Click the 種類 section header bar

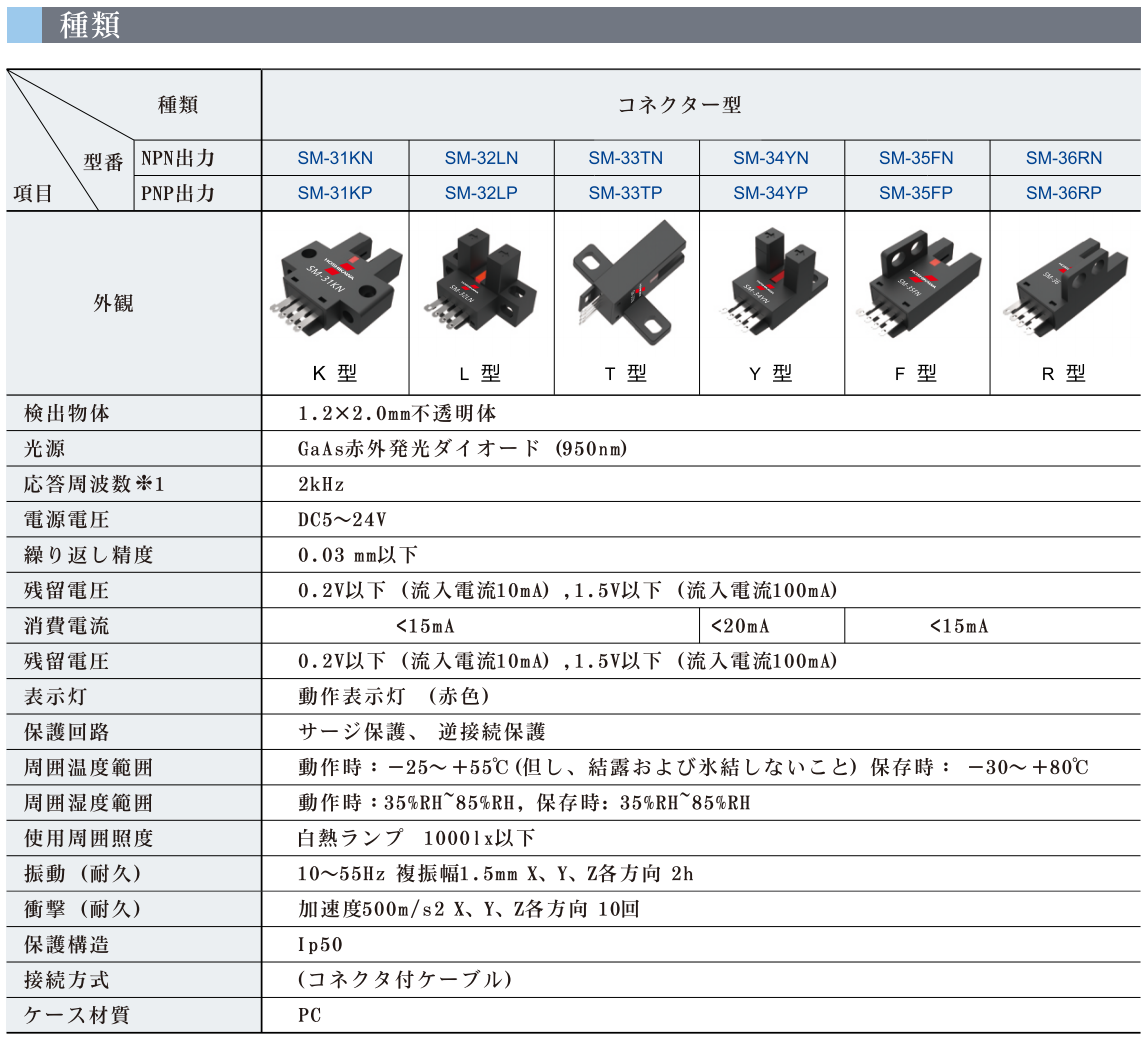[571, 26]
